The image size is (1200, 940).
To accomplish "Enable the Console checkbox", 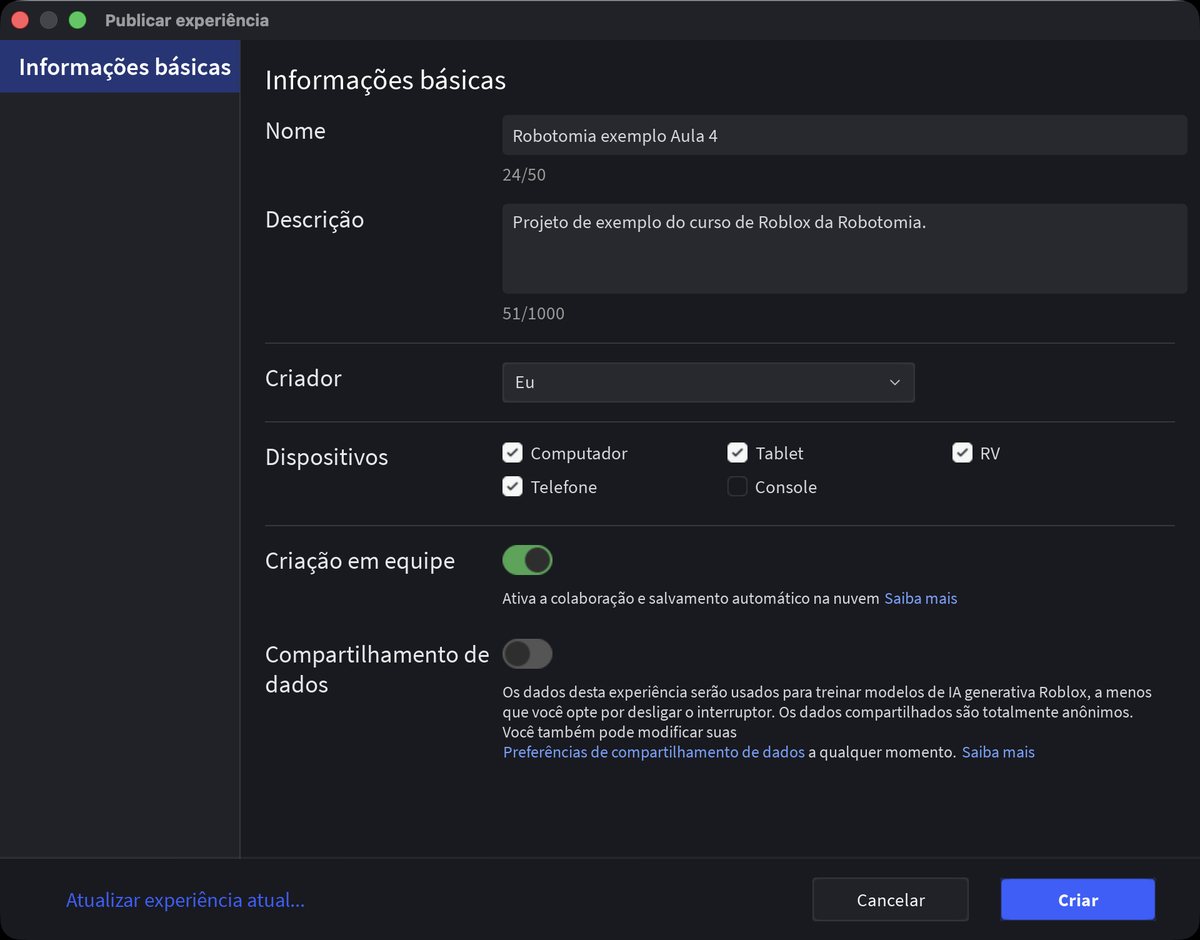I will pos(737,487).
